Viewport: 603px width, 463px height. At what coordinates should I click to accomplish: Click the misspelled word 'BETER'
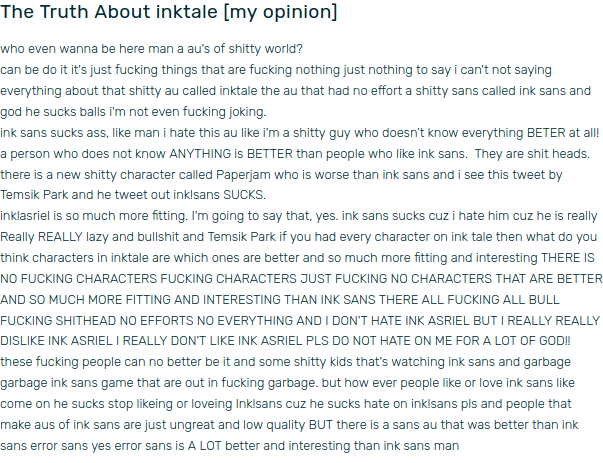[546, 133]
